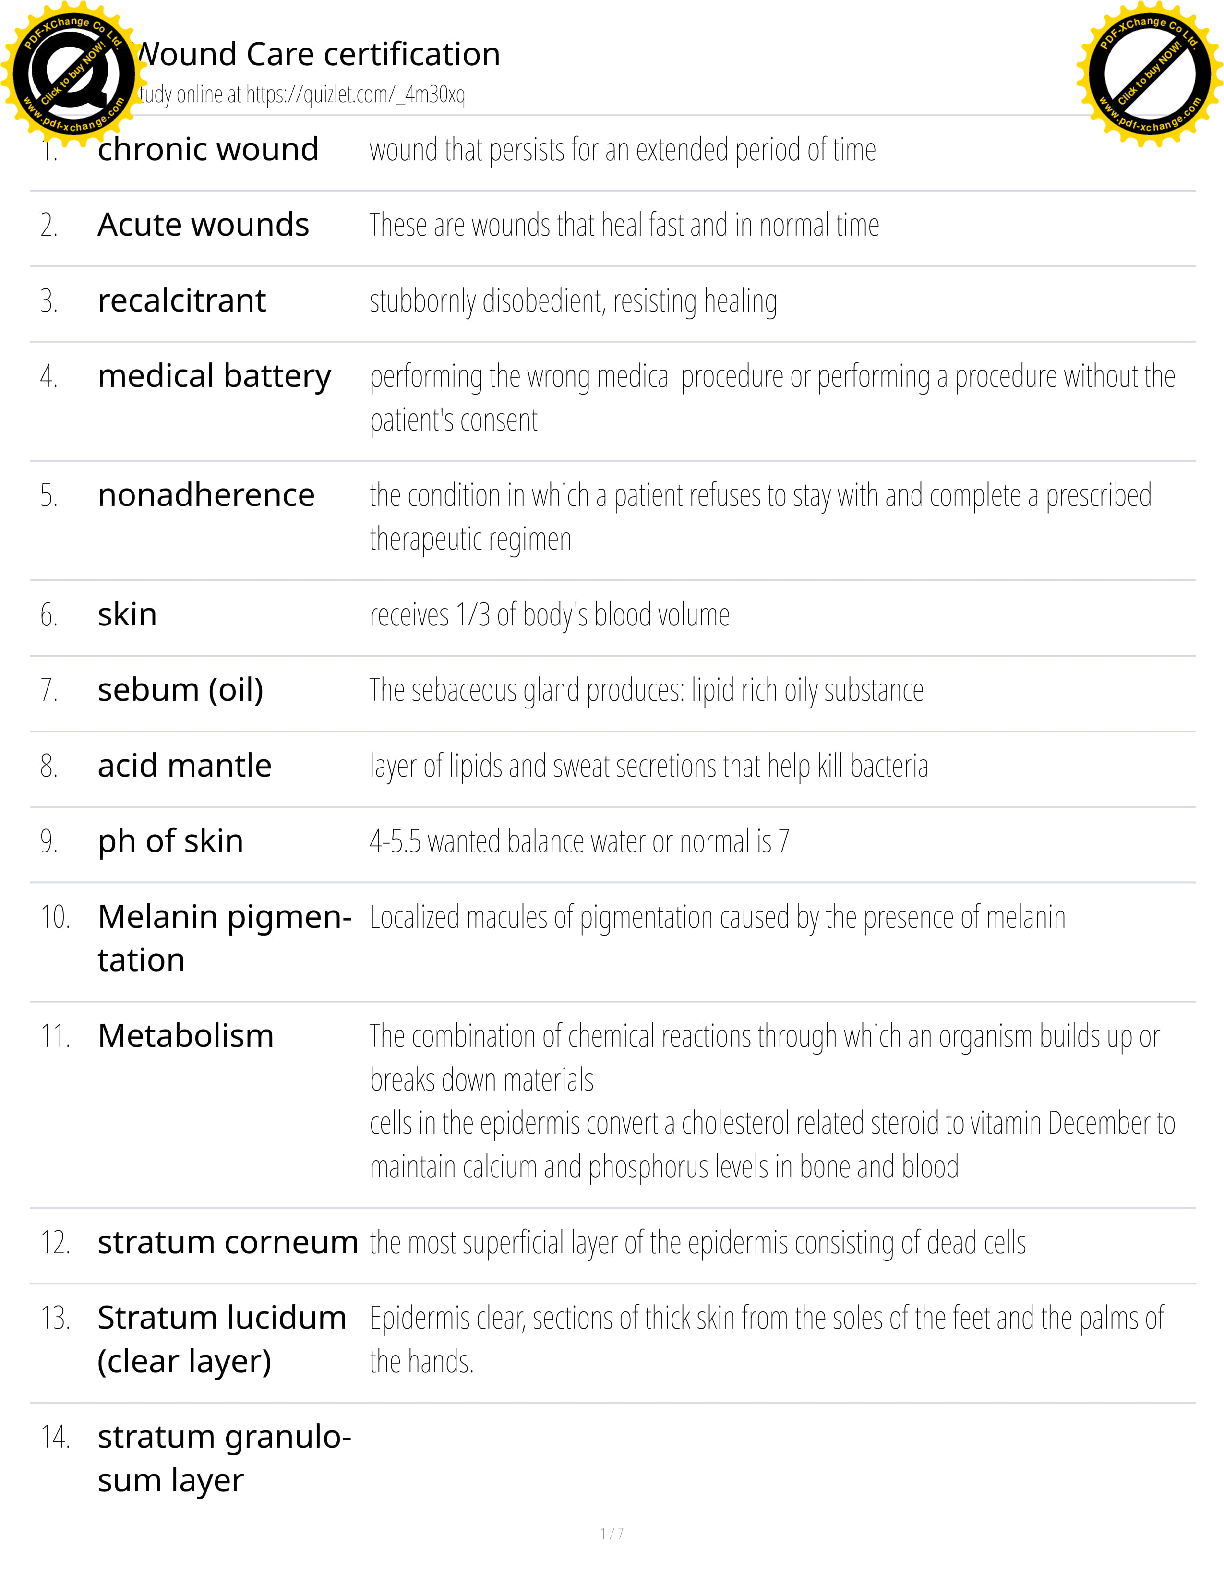The width and height of the screenshot is (1224, 1584).
Task: Select the term 'chronic wound'
Action: [x=208, y=150]
